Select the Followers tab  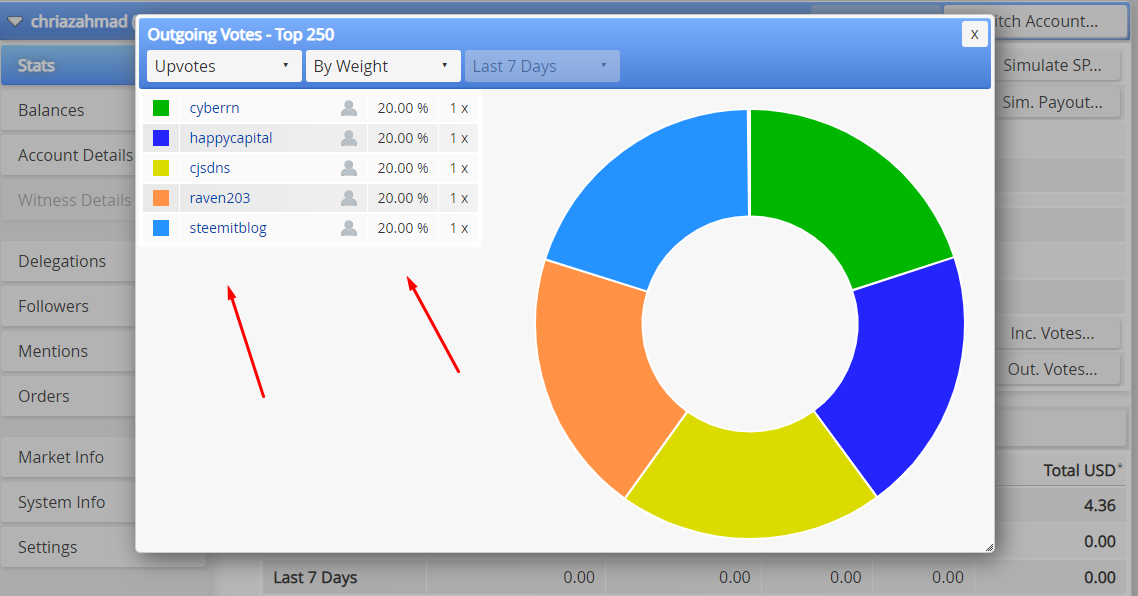pos(68,306)
